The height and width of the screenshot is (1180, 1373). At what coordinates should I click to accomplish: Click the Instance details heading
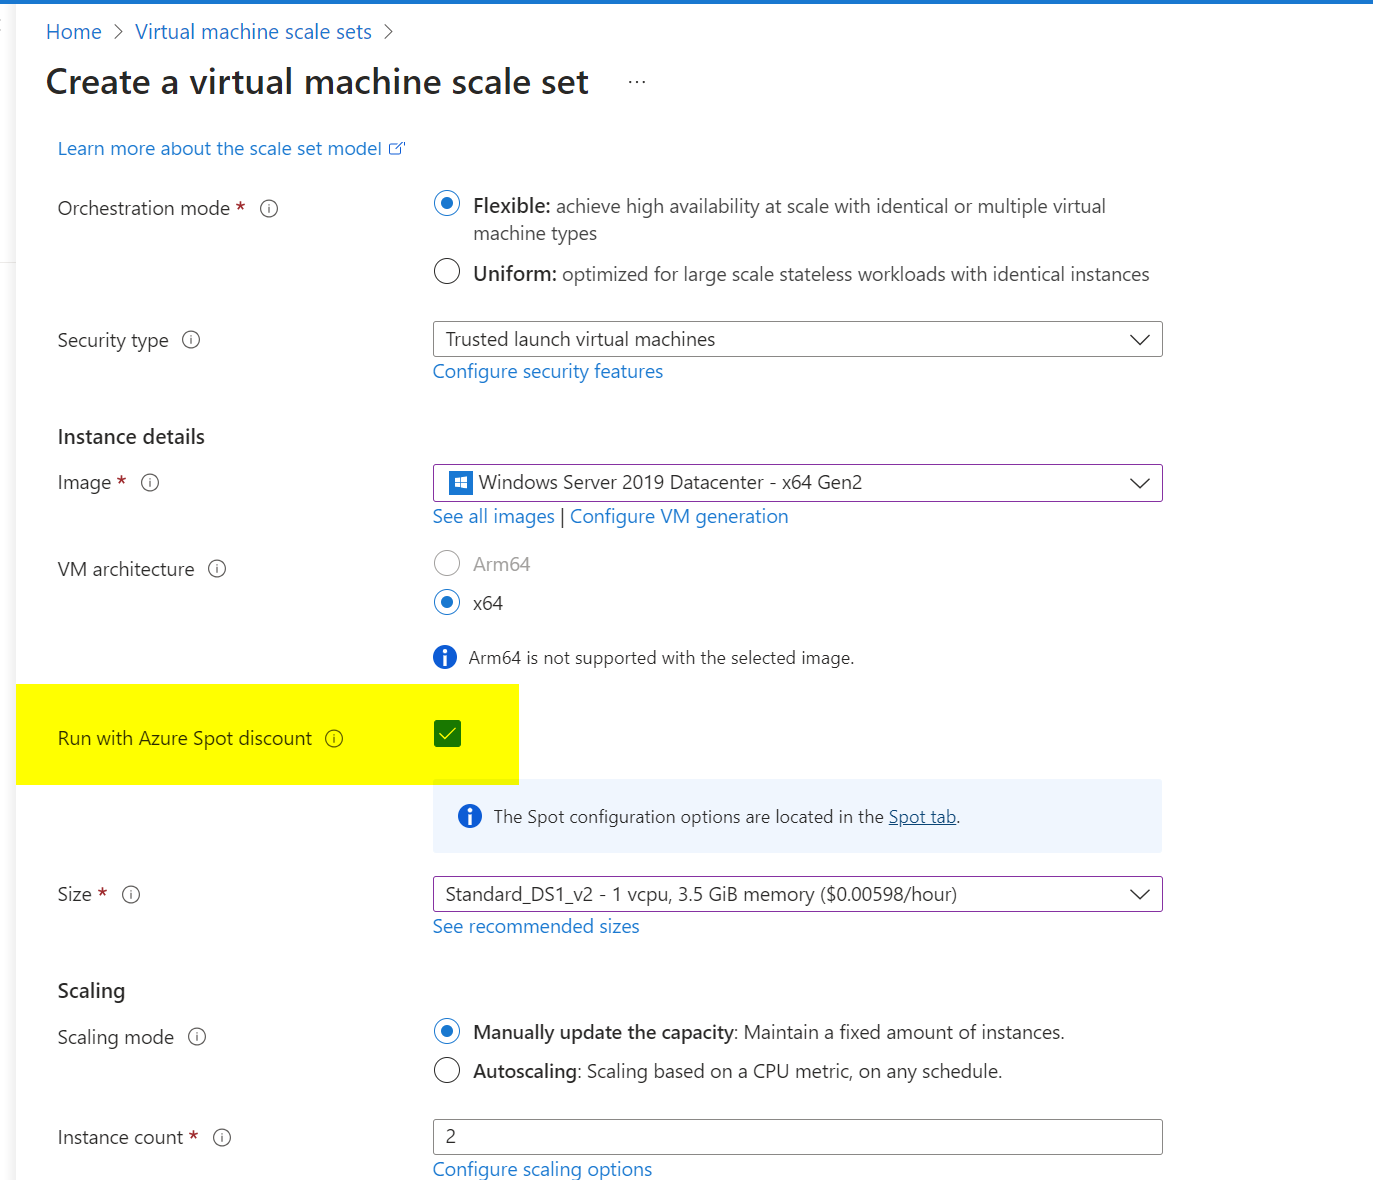pyautogui.click(x=131, y=437)
